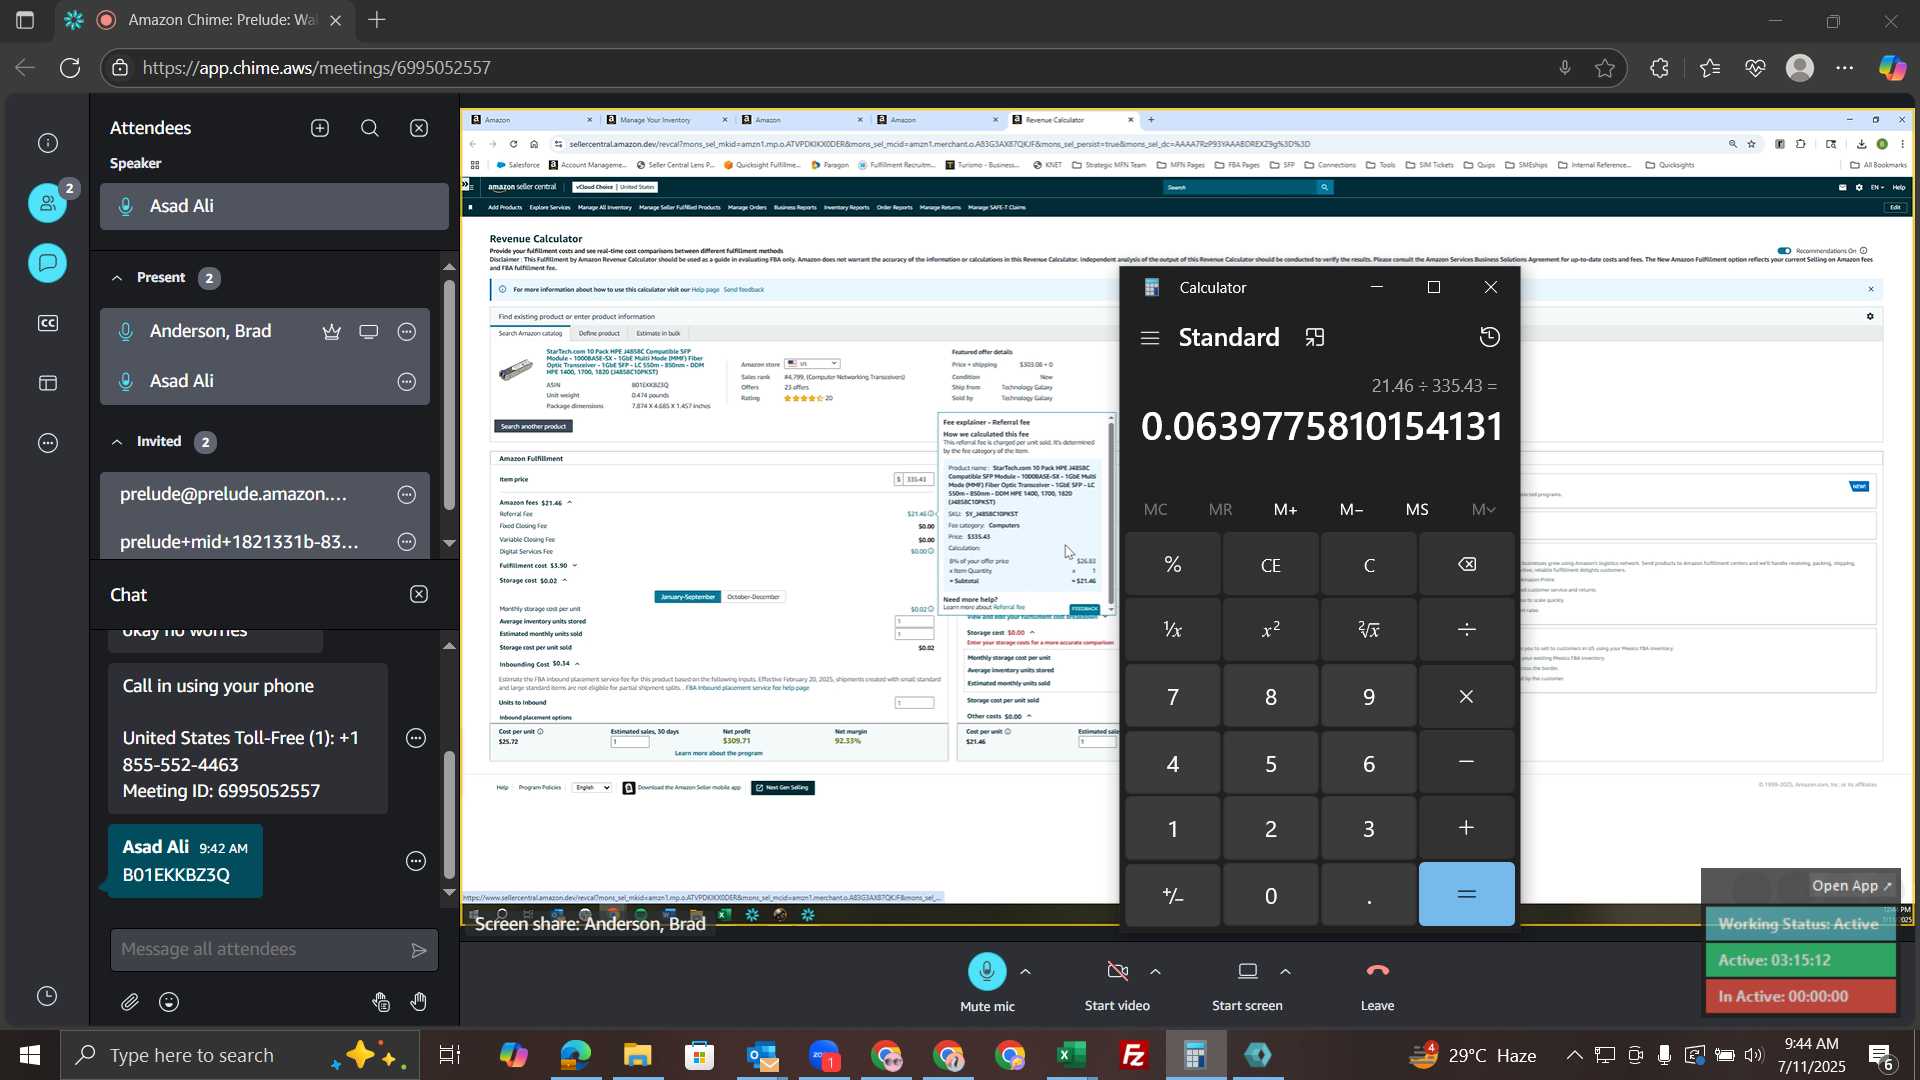This screenshot has width=1920, height=1080.
Task: Click the raise hand icon
Action: (419, 1002)
